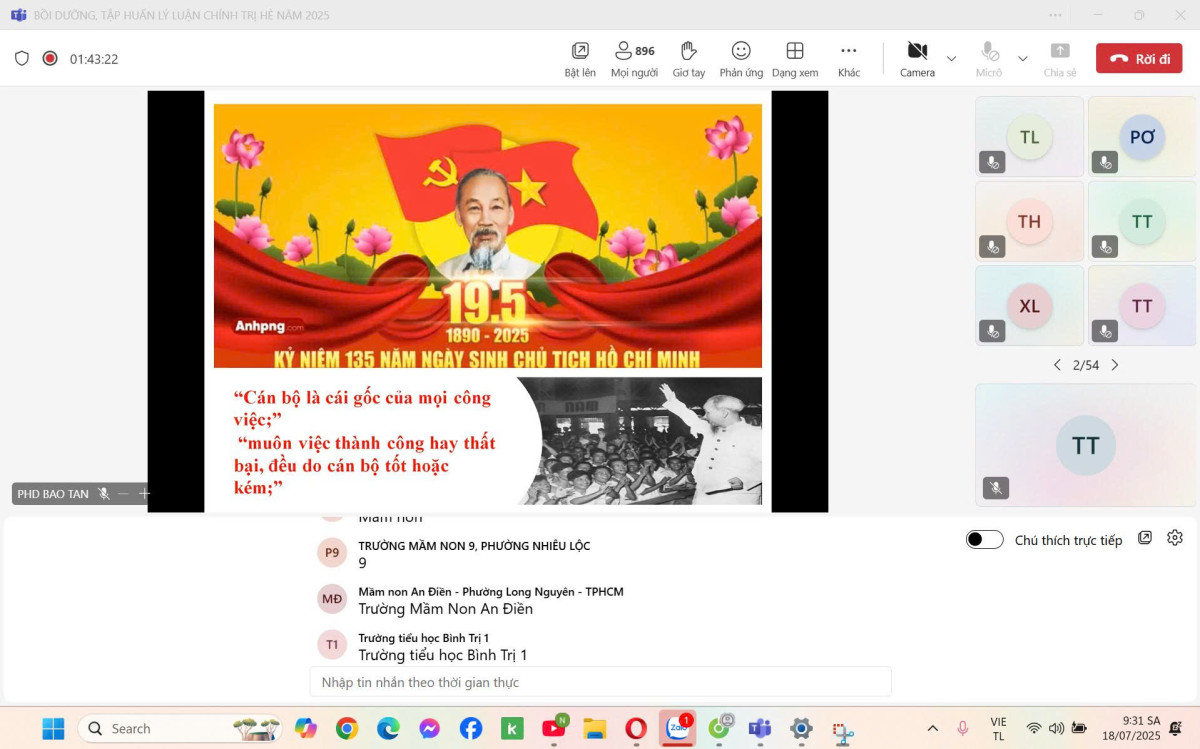Click the recording indicator icon
Screen dimensions: 1200x749
[x=50, y=59]
